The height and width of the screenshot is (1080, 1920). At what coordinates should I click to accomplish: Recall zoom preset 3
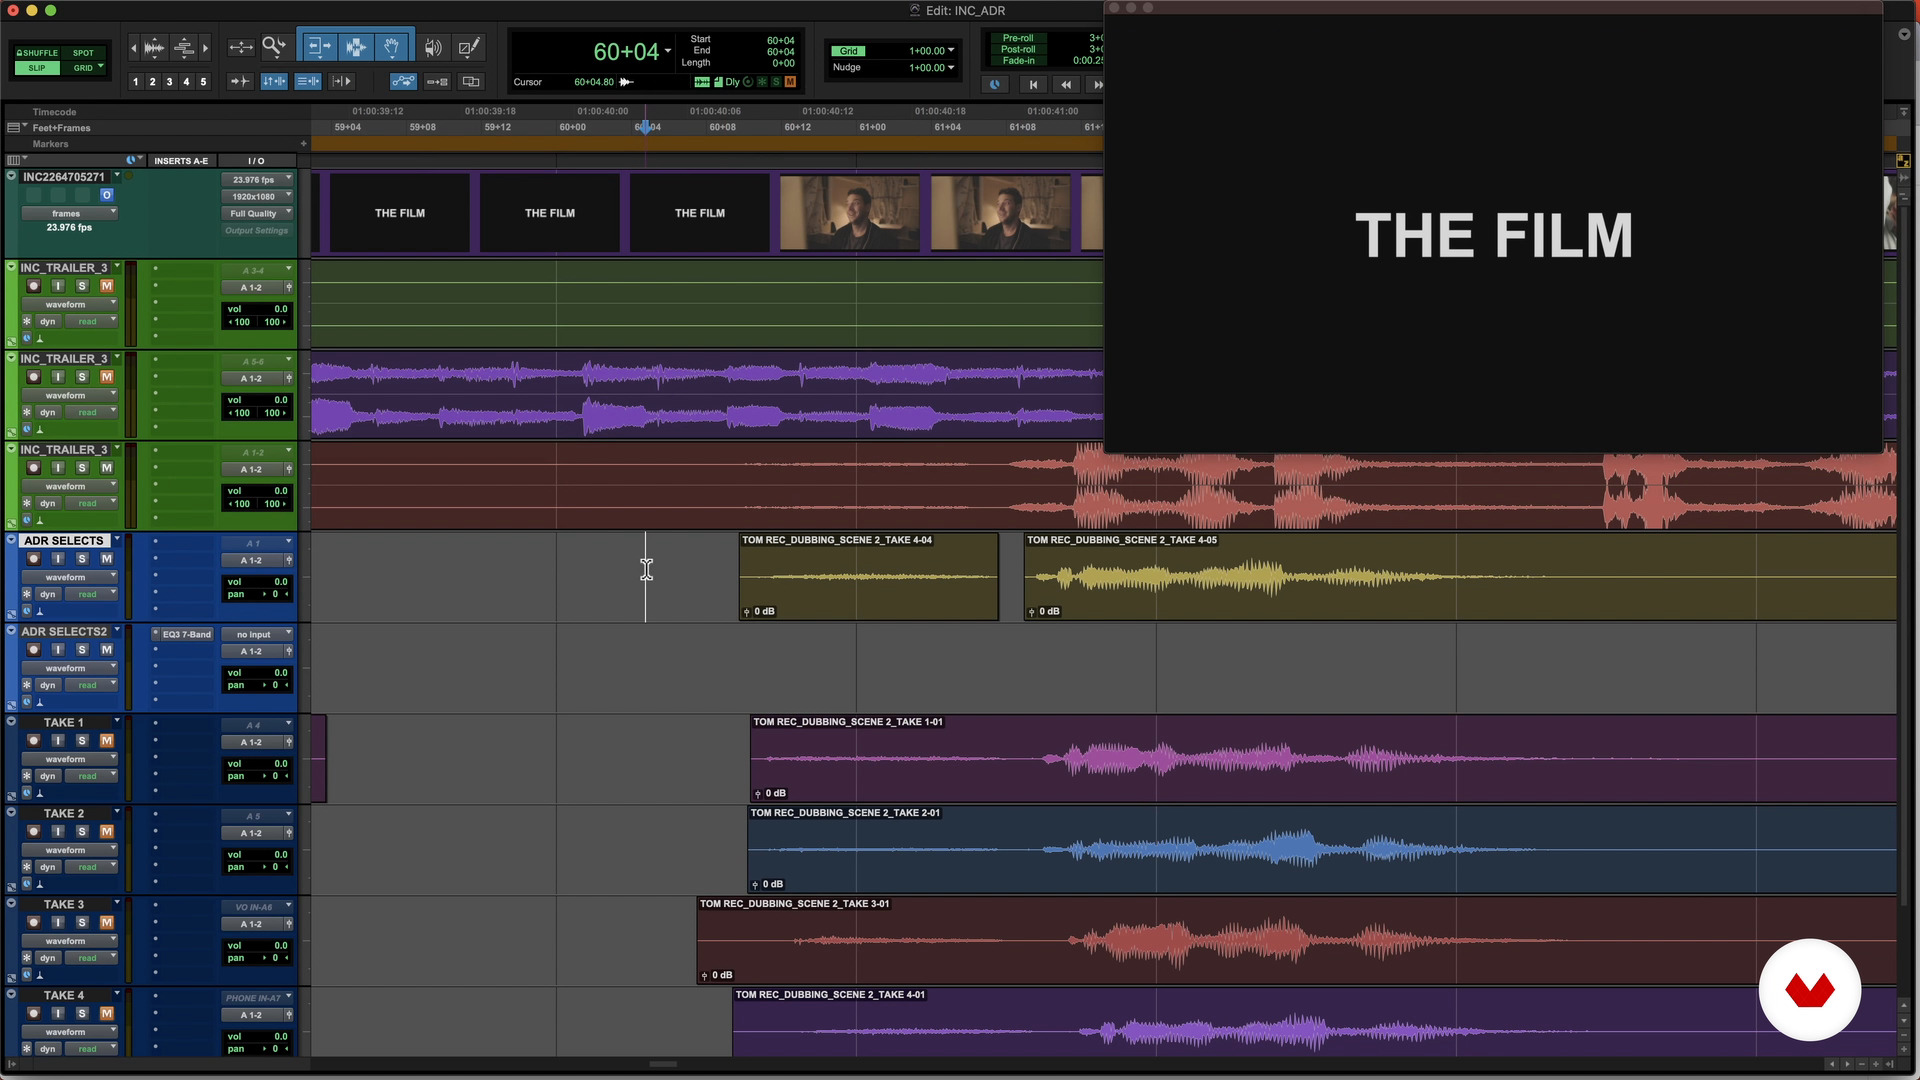(x=169, y=82)
